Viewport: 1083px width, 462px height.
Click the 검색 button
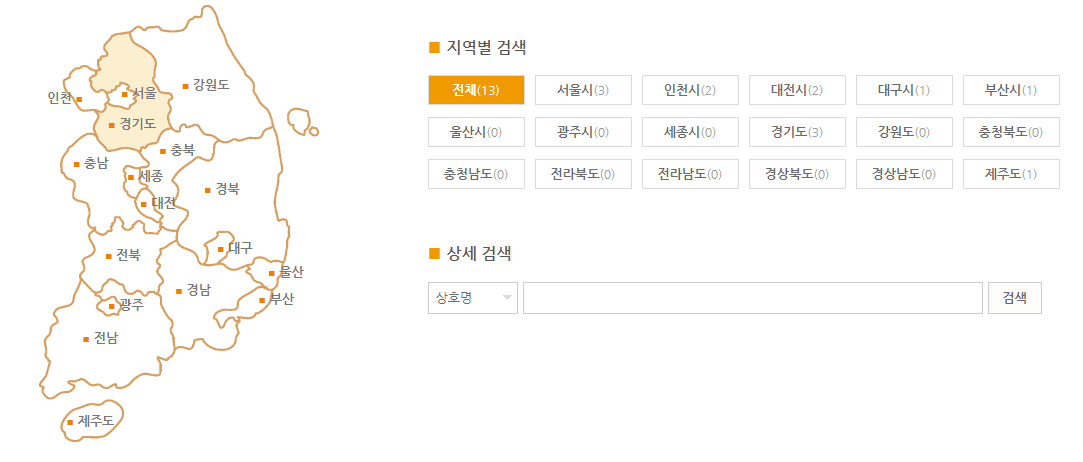1015,298
